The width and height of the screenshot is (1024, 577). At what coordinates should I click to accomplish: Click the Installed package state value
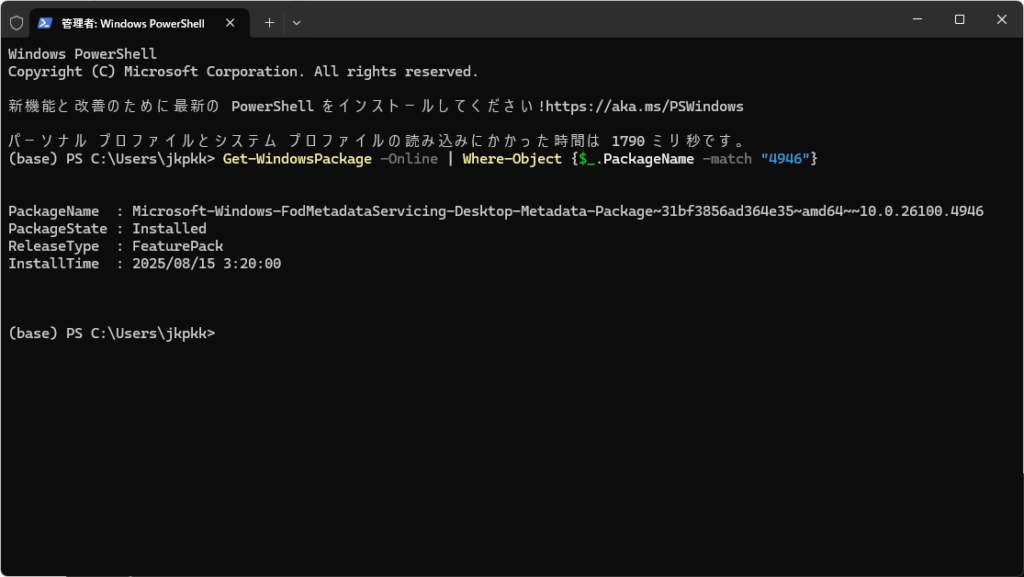coord(169,228)
